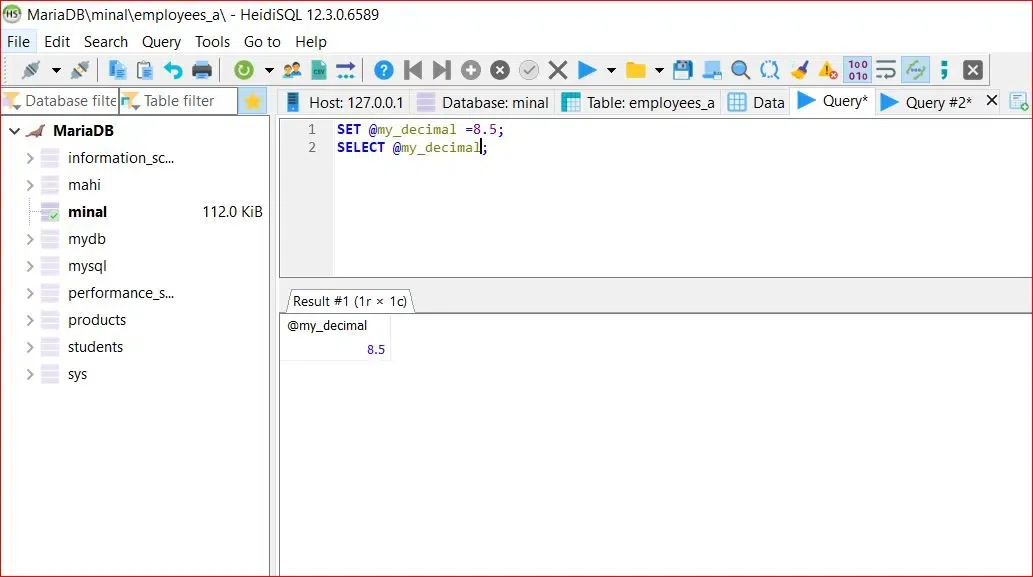Export grid rows via CSV icon
The height and width of the screenshot is (577, 1033).
point(319,70)
